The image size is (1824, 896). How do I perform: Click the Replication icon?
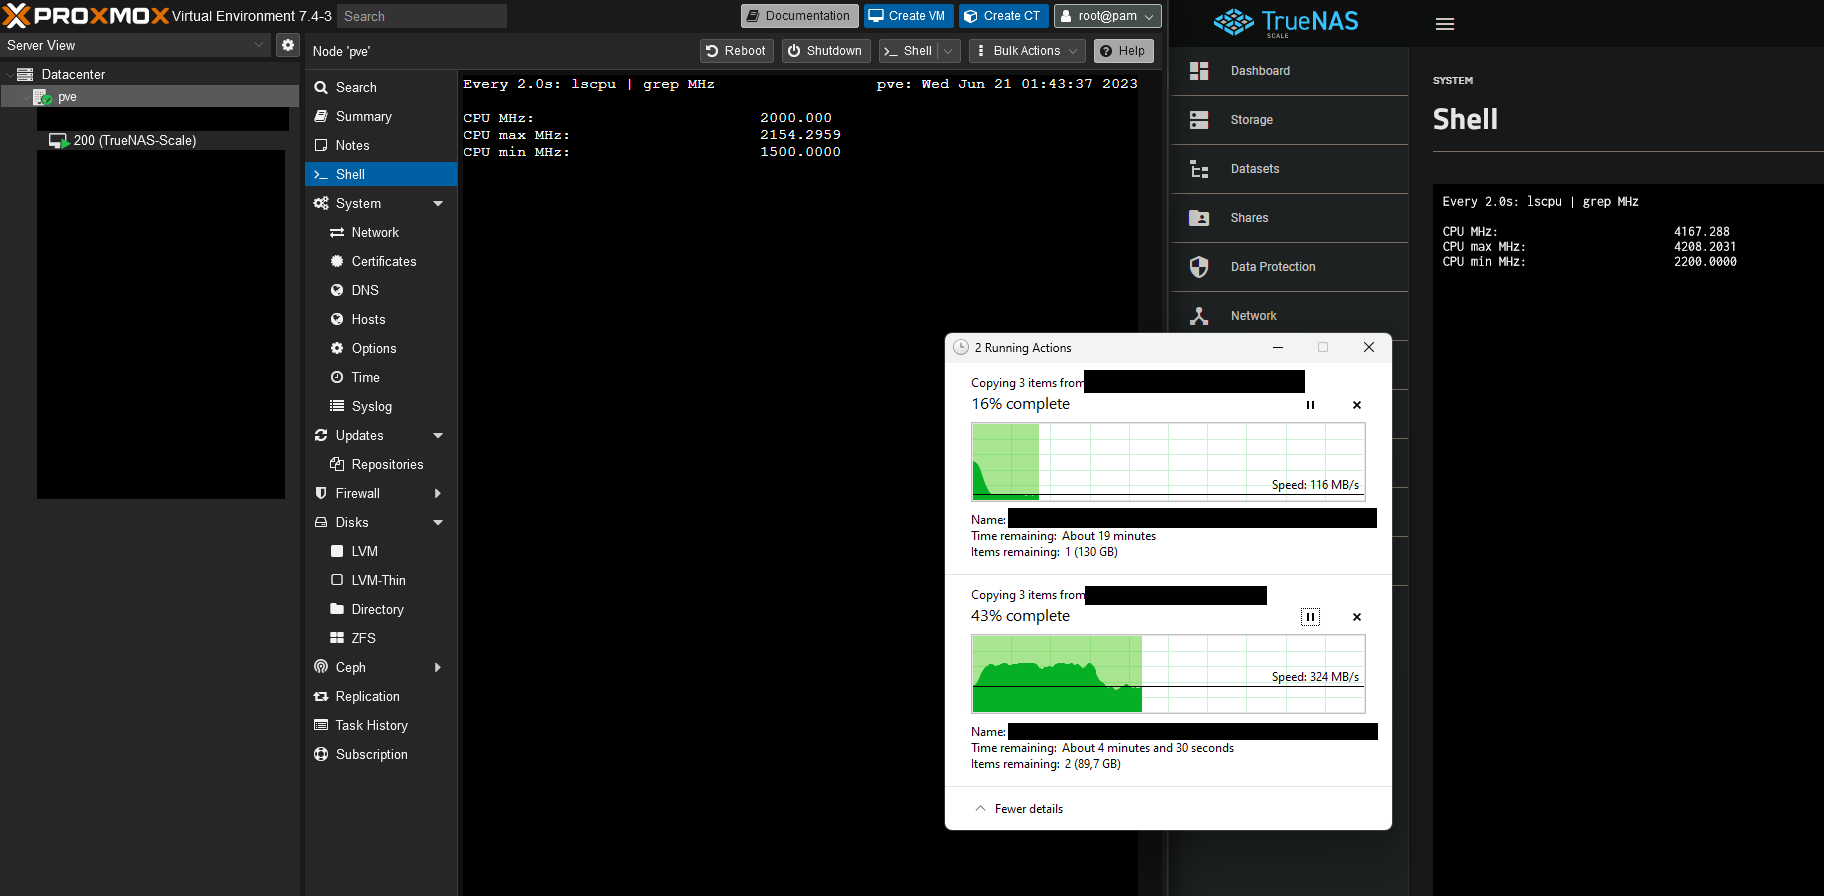tap(321, 697)
